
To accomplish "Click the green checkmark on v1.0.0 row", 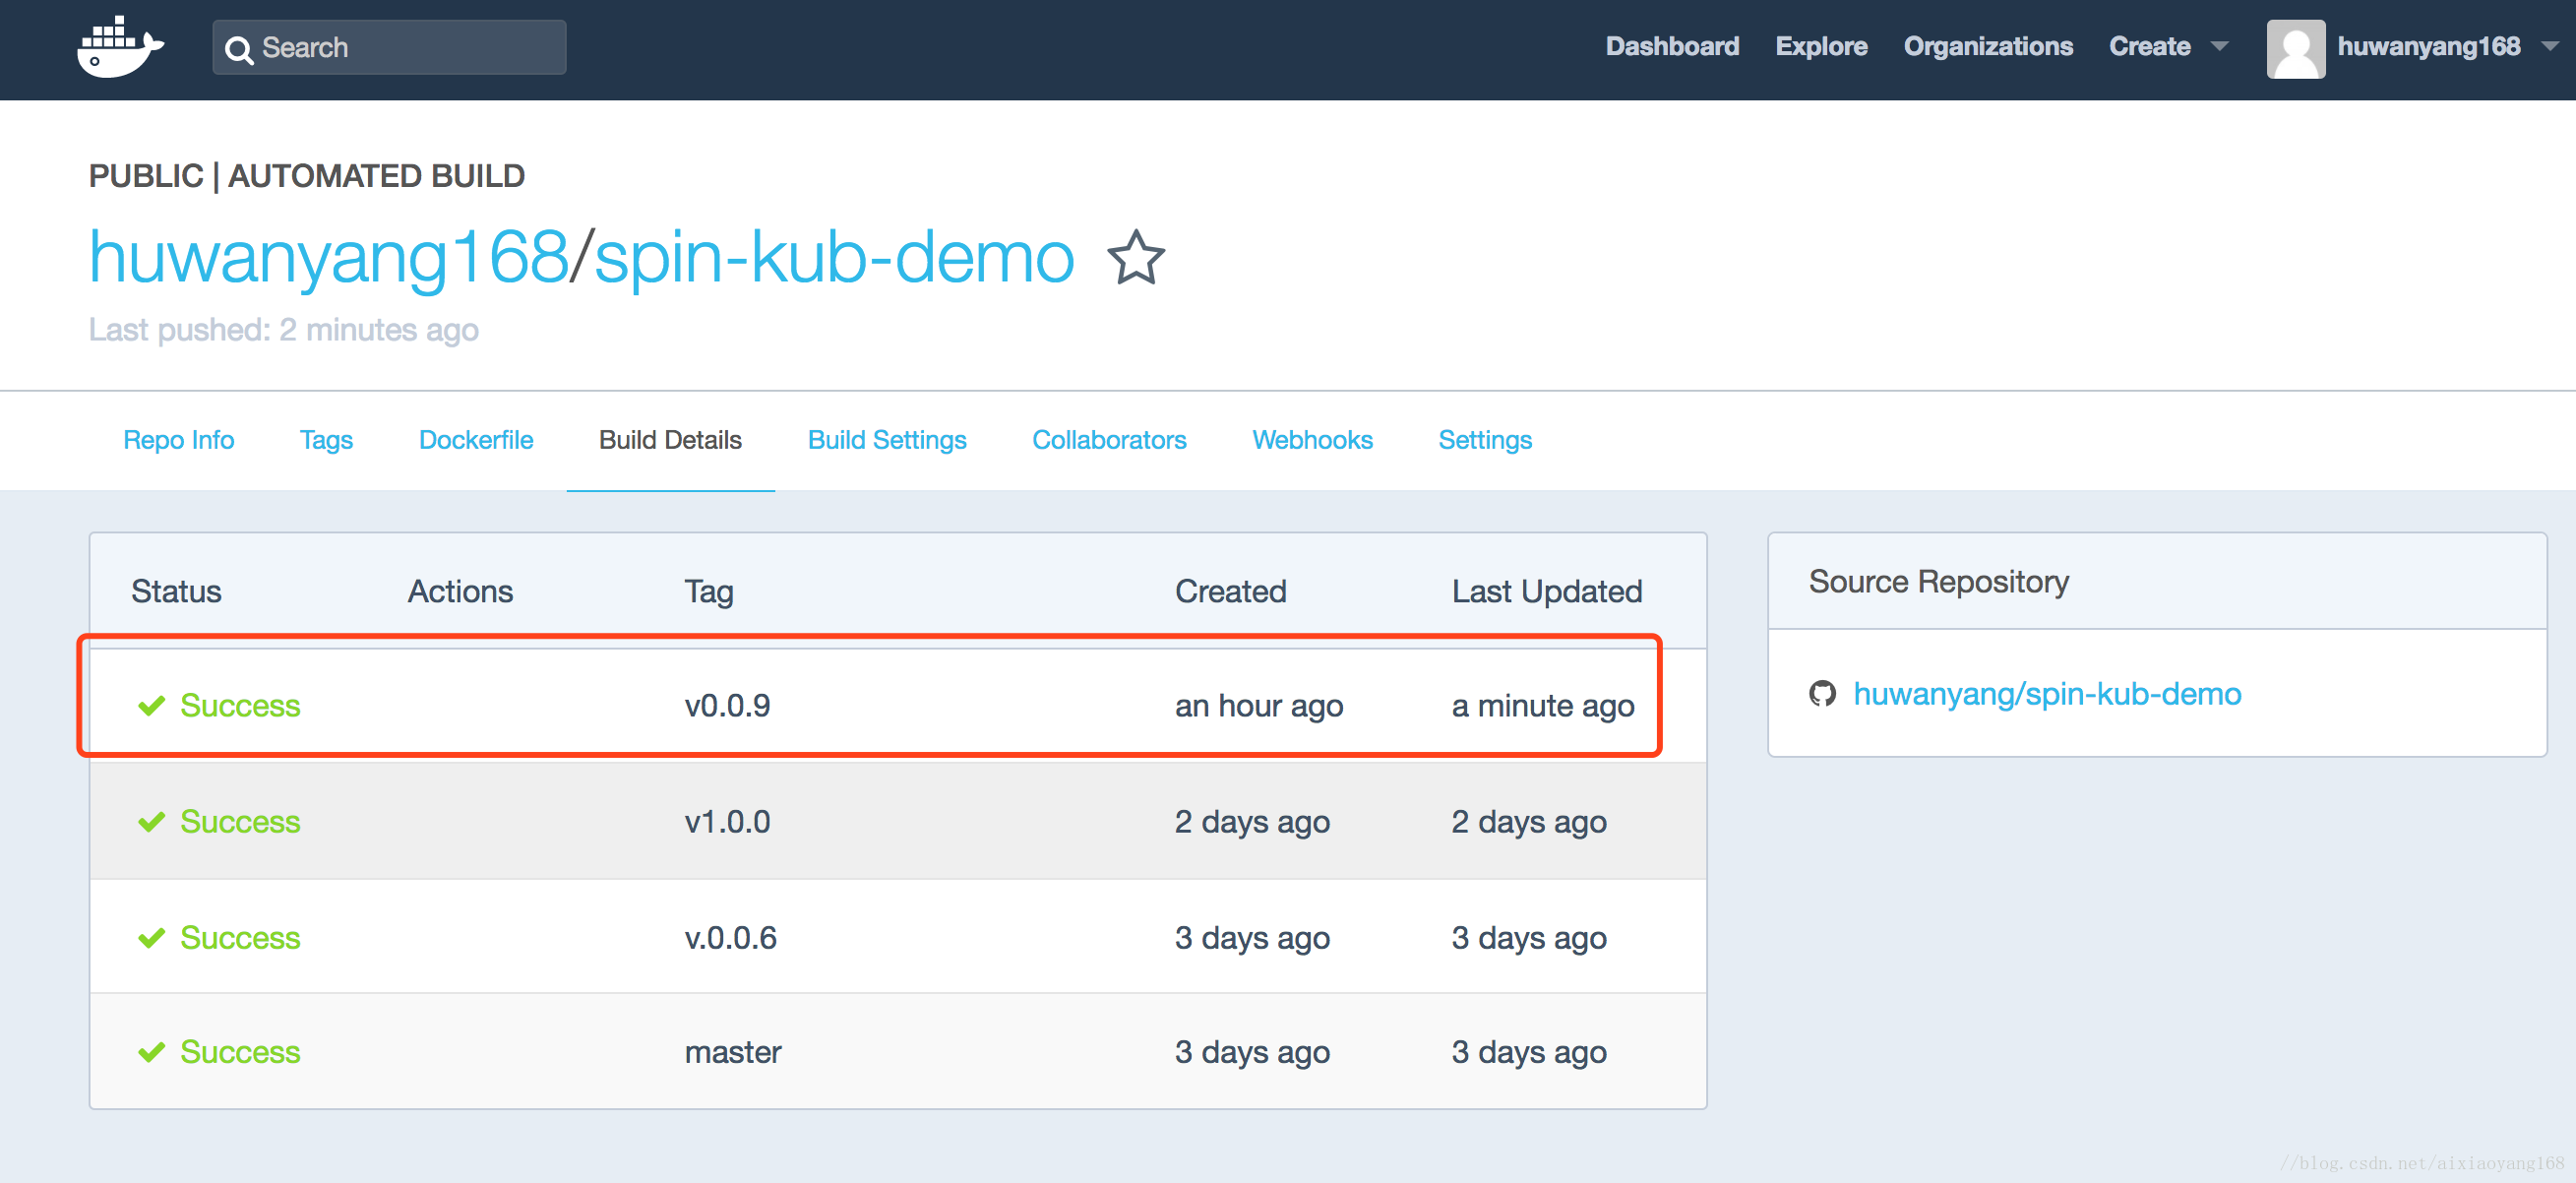I will (x=151, y=822).
